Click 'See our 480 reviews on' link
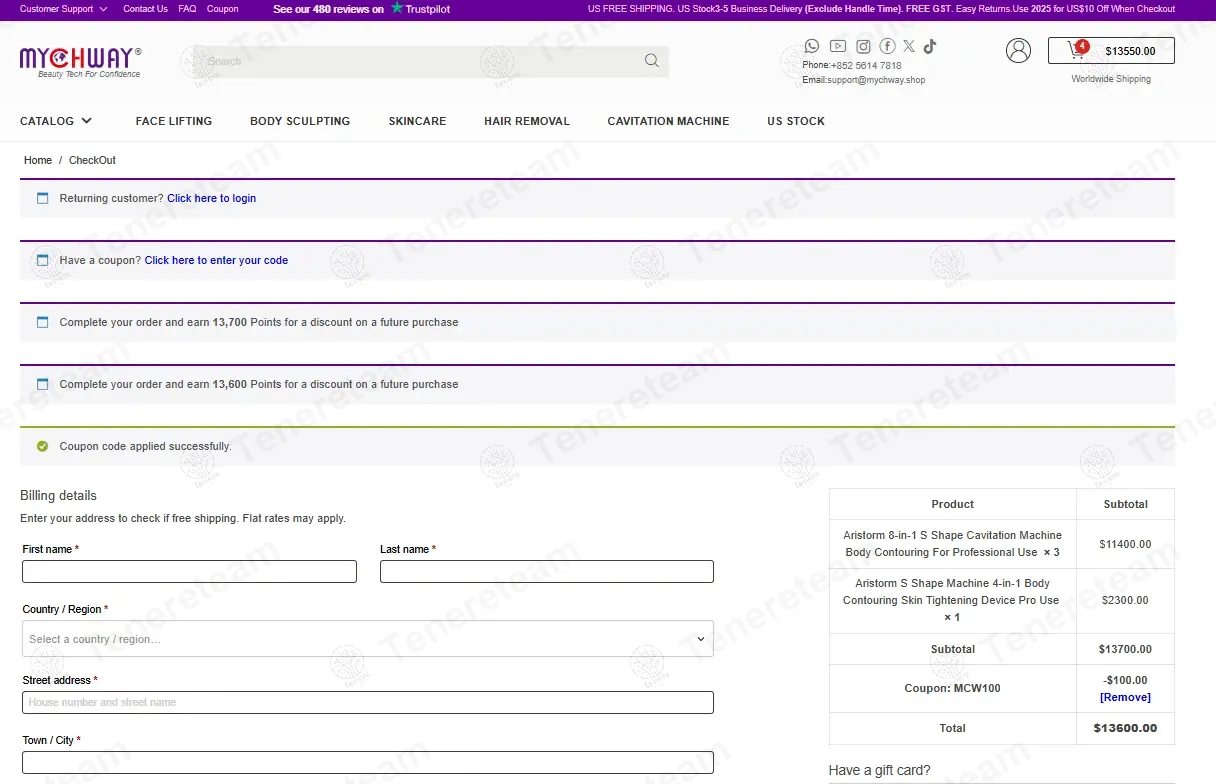 [328, 9]
